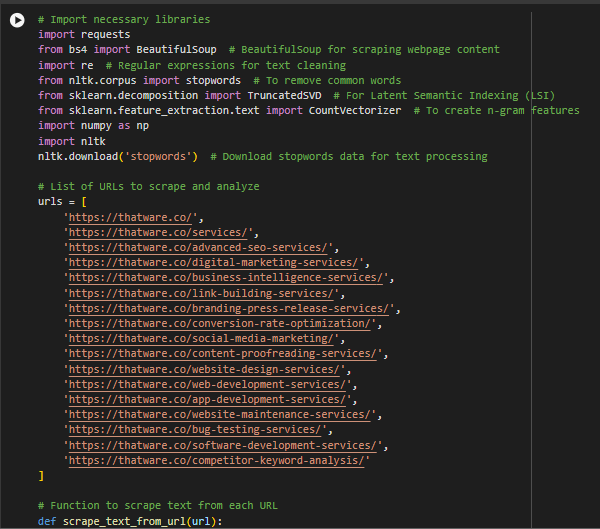The height and width of the screenshot is (529, 600).
Task: Click the 'For Latent Semantic Indexing (LSI)' comment
Action: pos(444,95)
